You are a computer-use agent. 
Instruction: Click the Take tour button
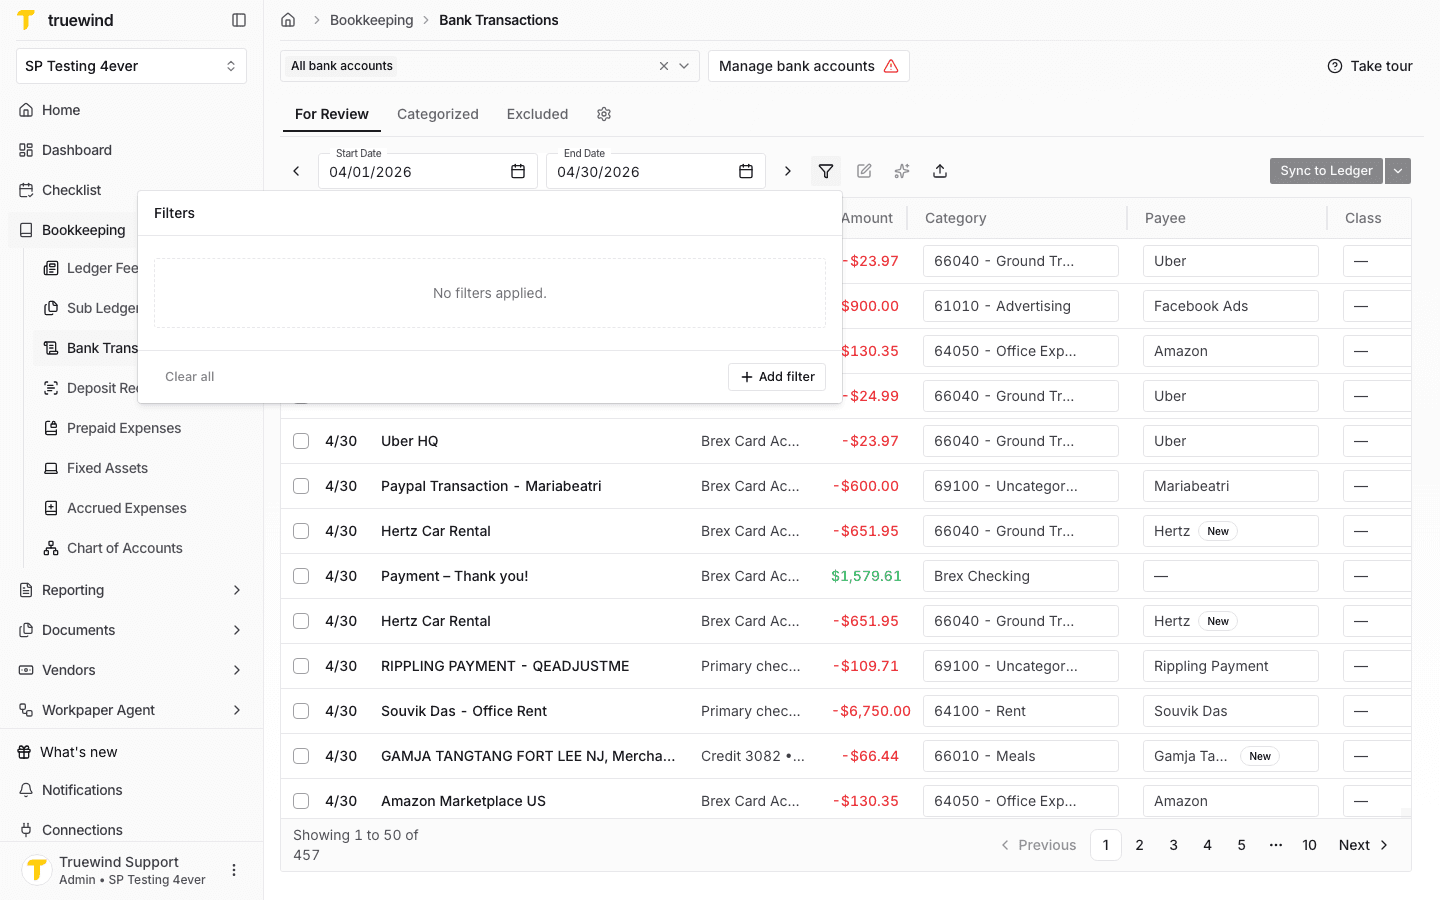tap(1370, 66)
